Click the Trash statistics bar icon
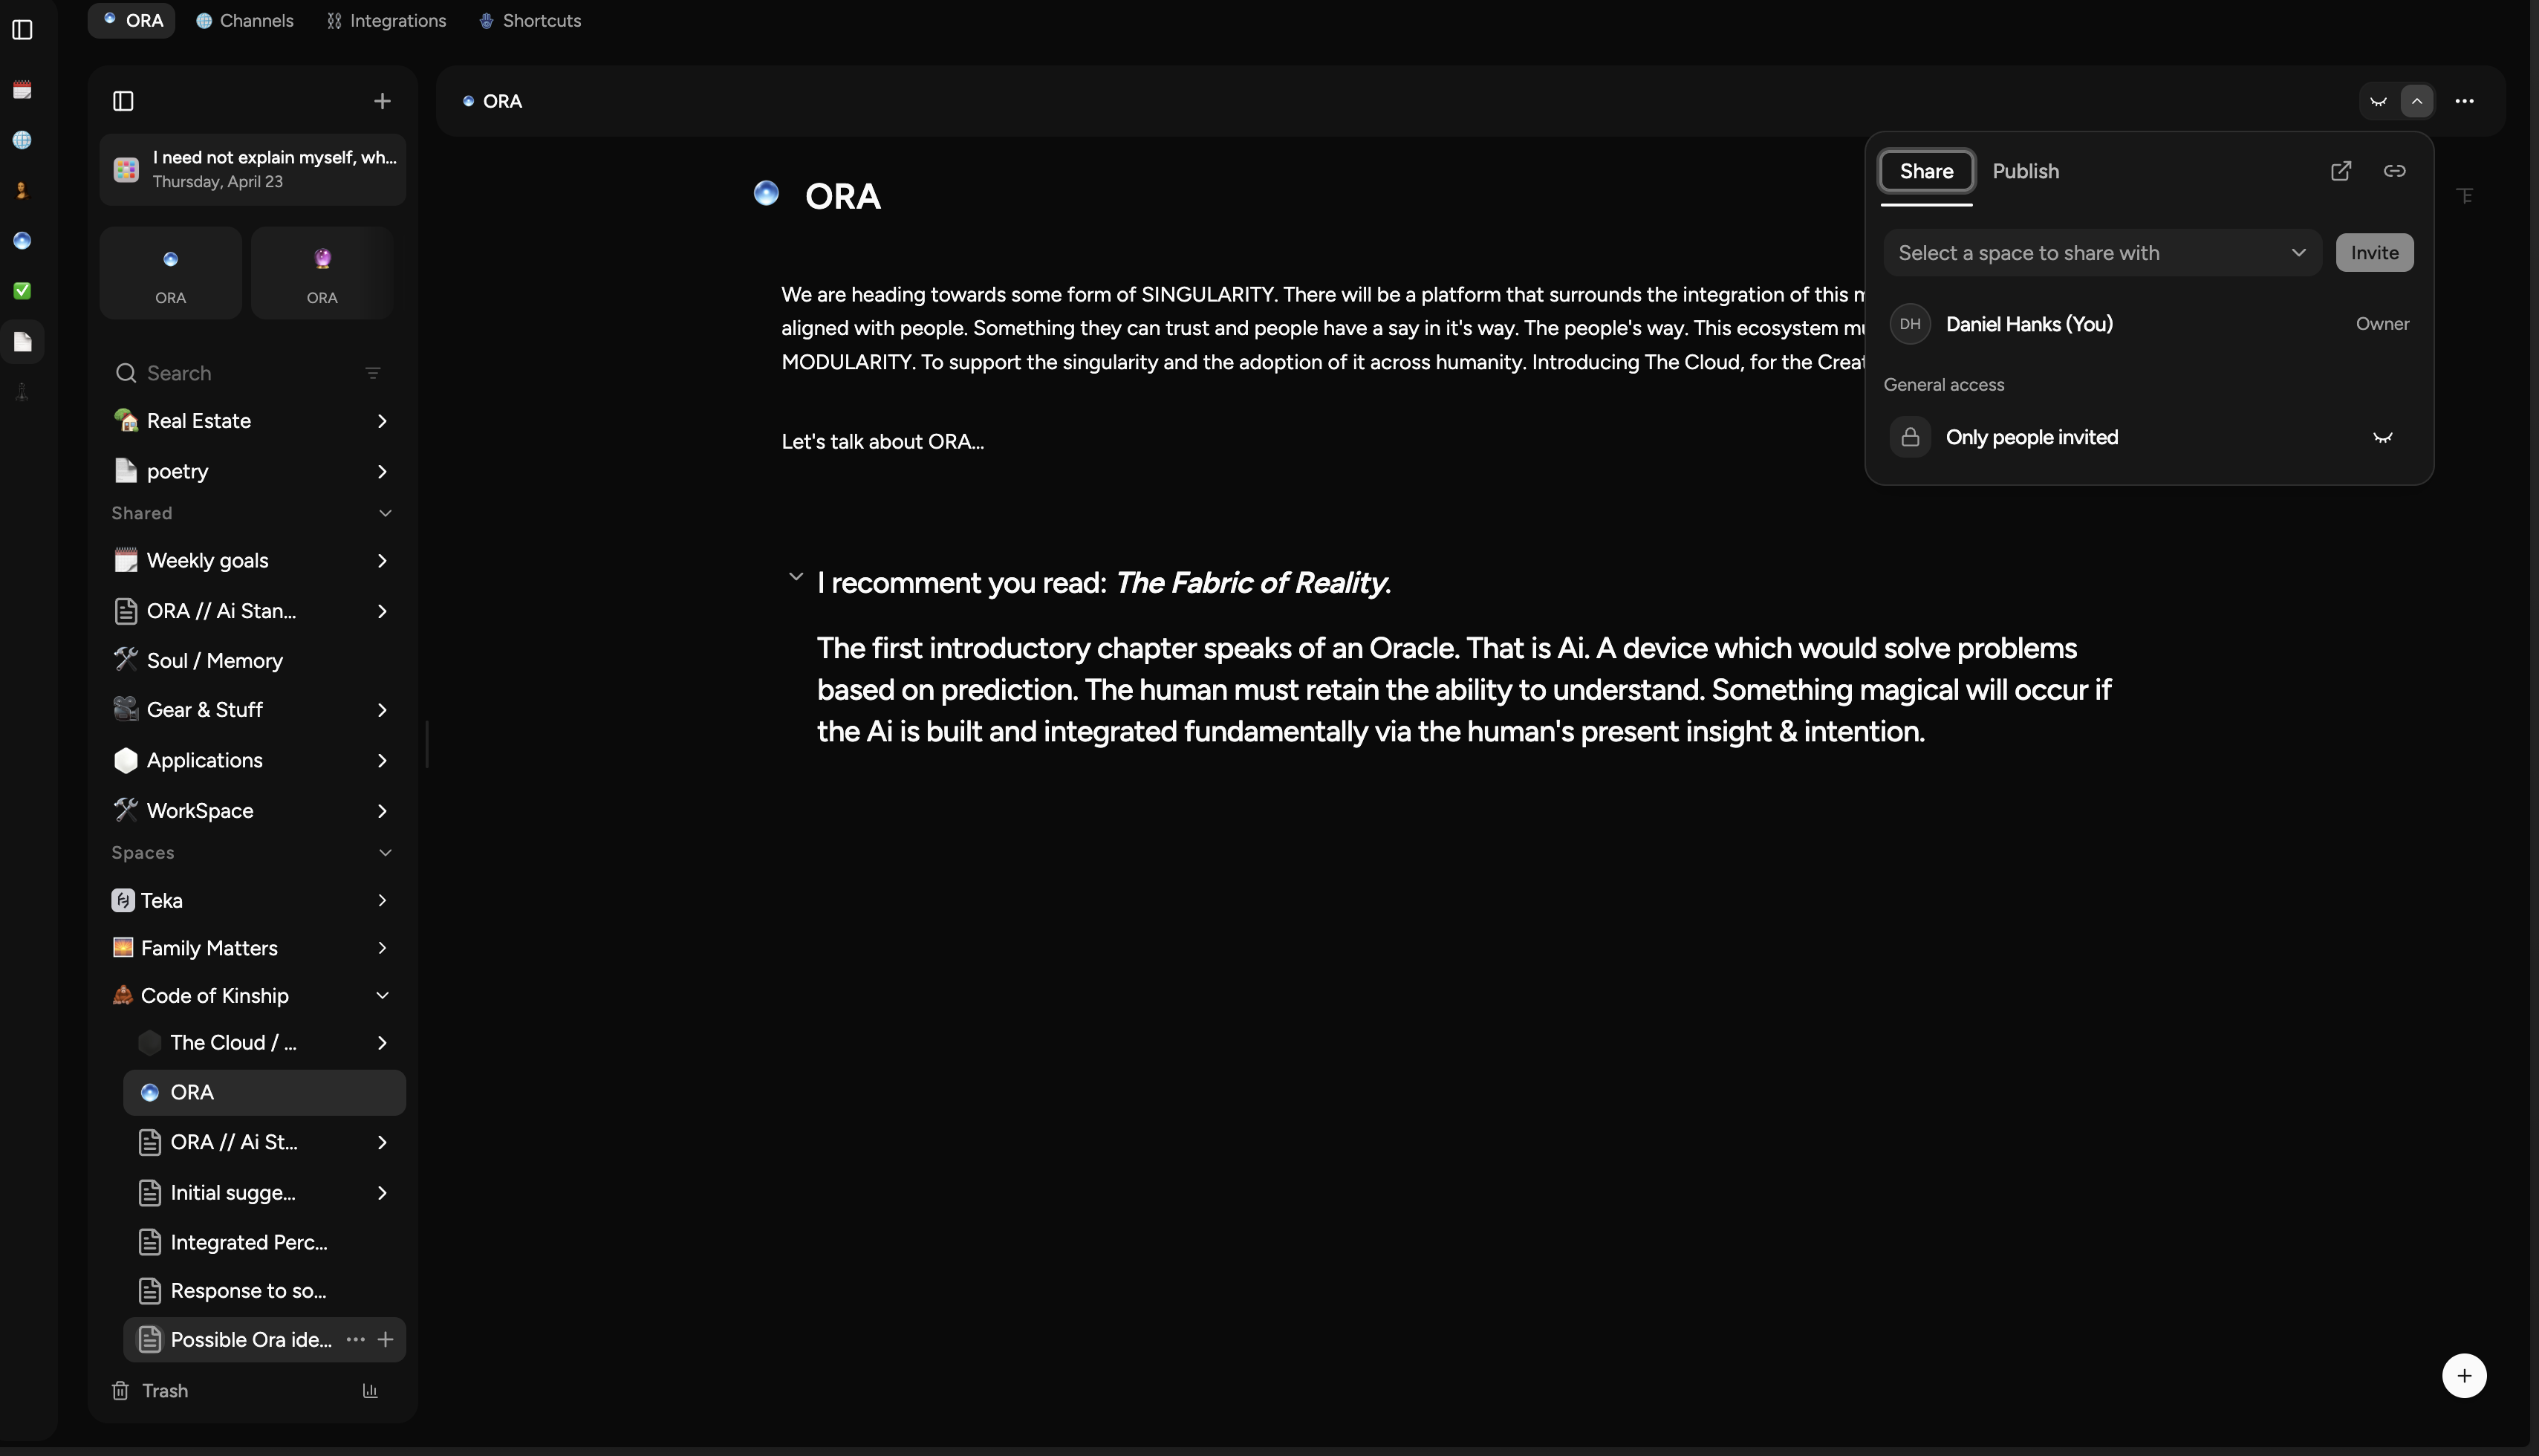This screenshot has width=2539, height=1456. click(370, 1391)
